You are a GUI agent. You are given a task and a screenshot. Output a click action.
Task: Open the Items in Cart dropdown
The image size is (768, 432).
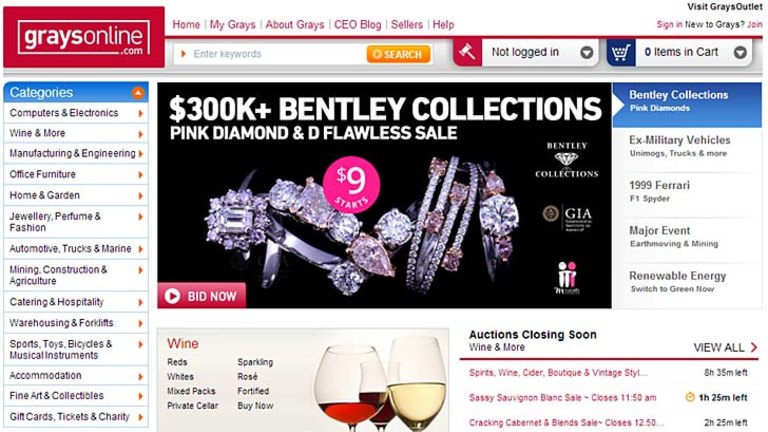point(740,52)
